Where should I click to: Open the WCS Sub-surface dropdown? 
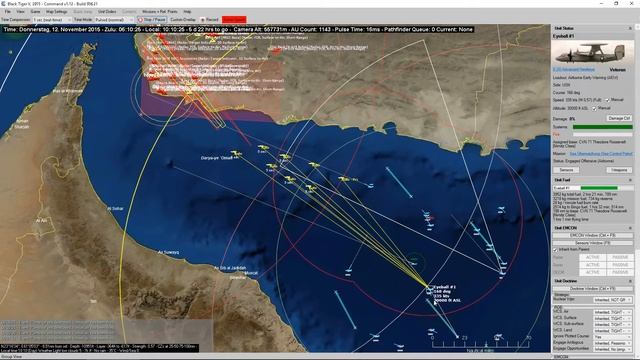612,324
